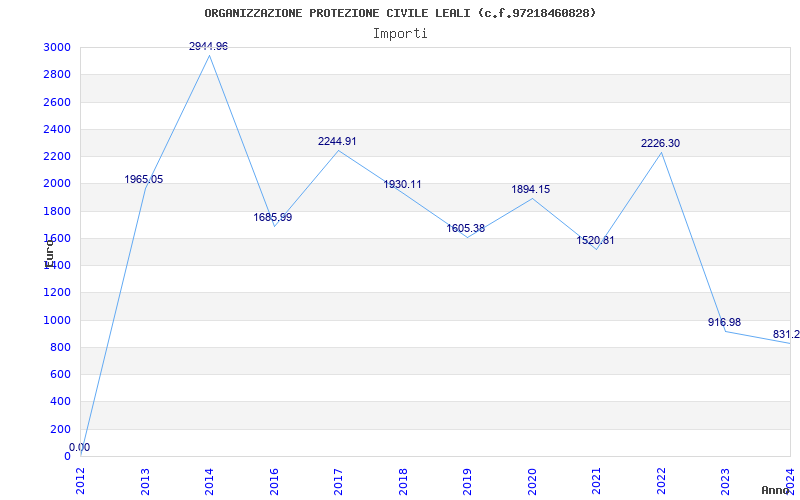Select the 2018 x-axis label
The image size is (800, 500).
(403, 481)
